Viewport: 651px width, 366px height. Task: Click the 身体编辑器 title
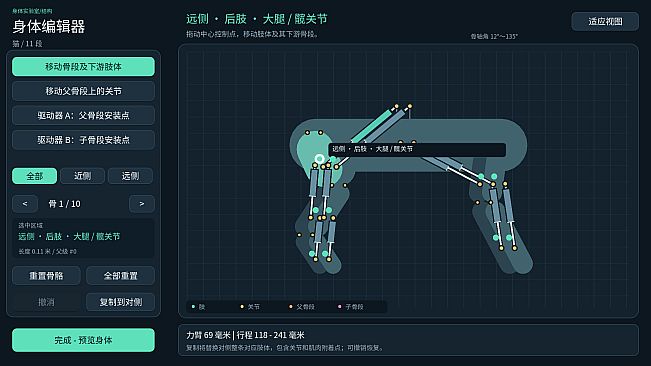49,27
